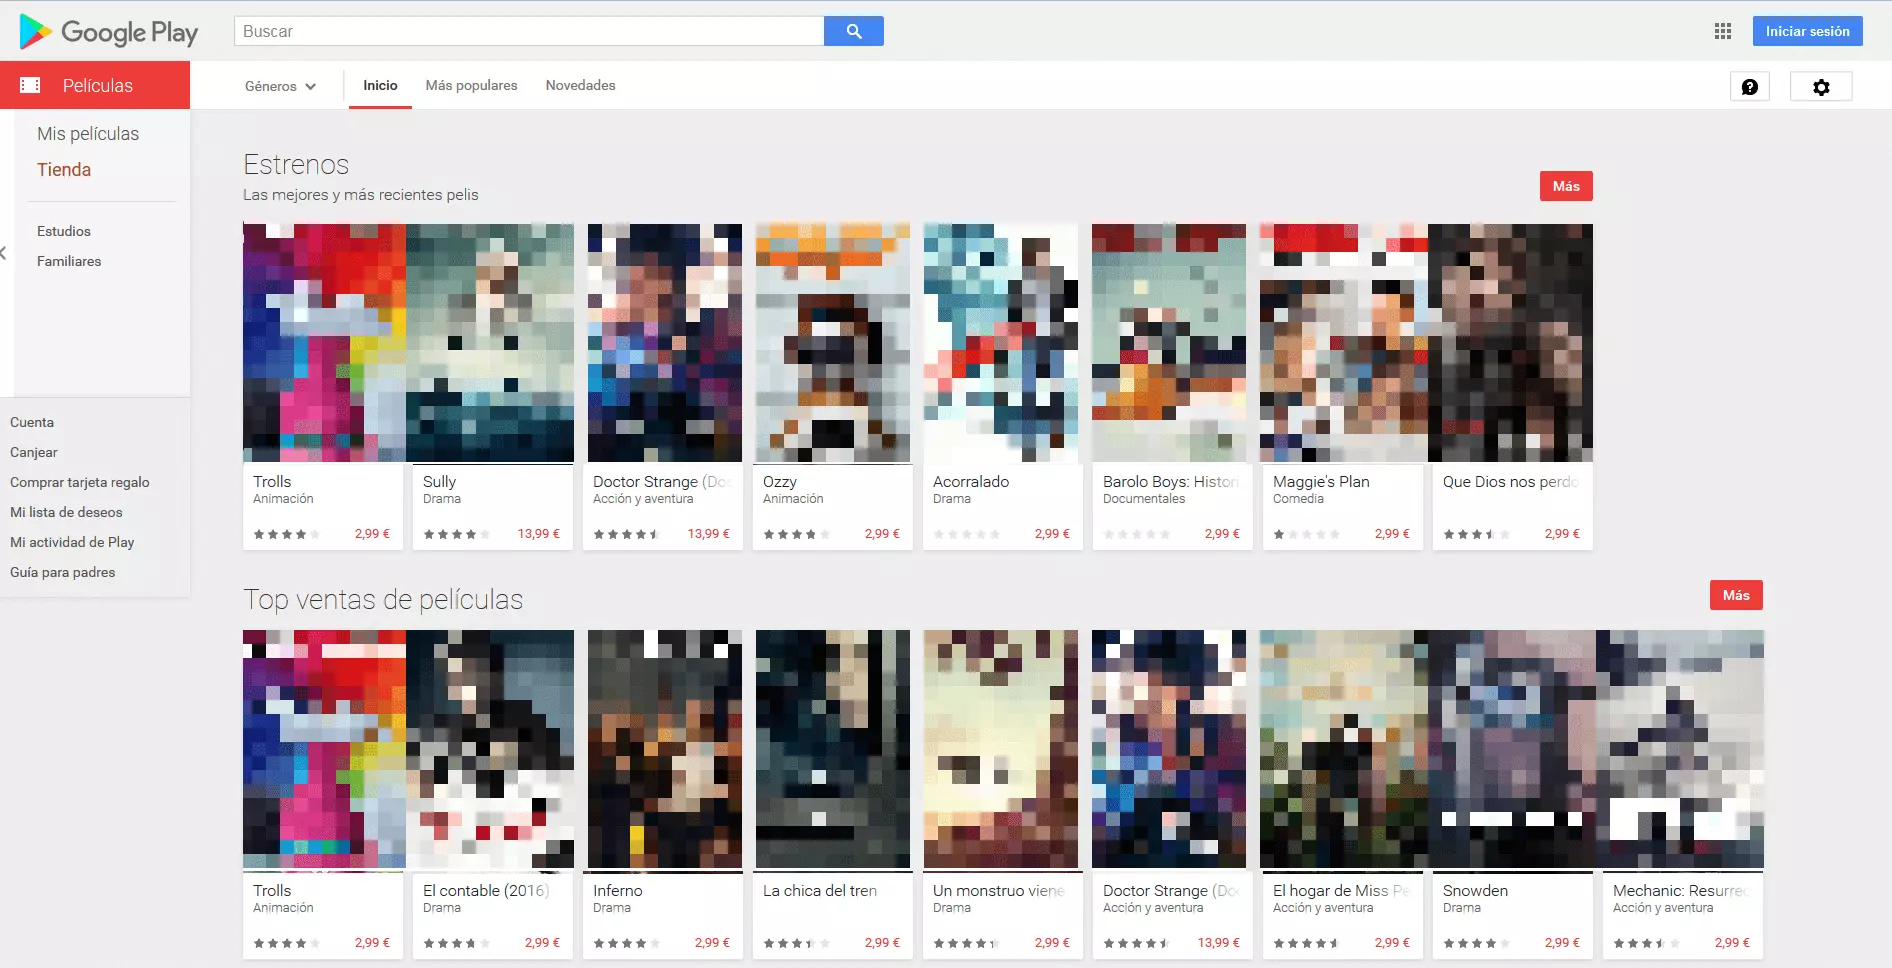Screen dimensions: 1892x968
Task: Click star rating on Sully card
Action: 456,534
